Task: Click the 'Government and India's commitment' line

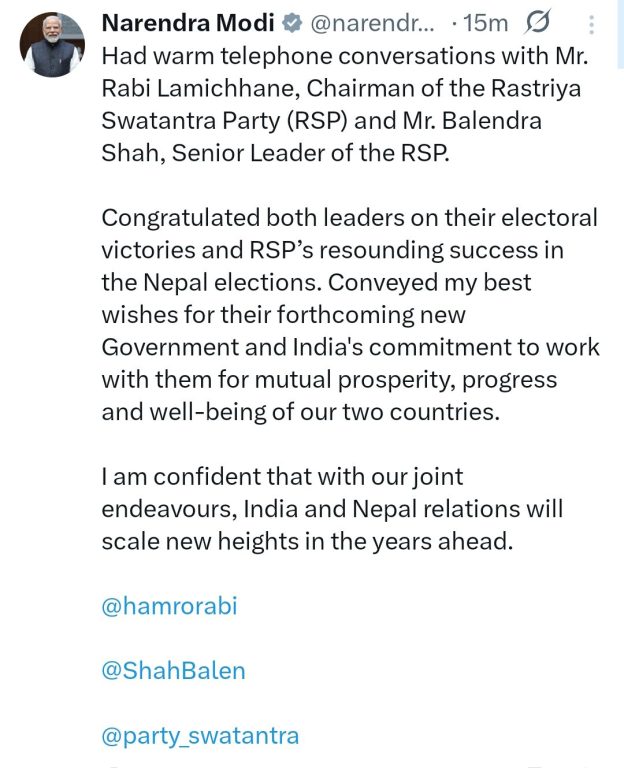Action: click(x=350, y=347)
